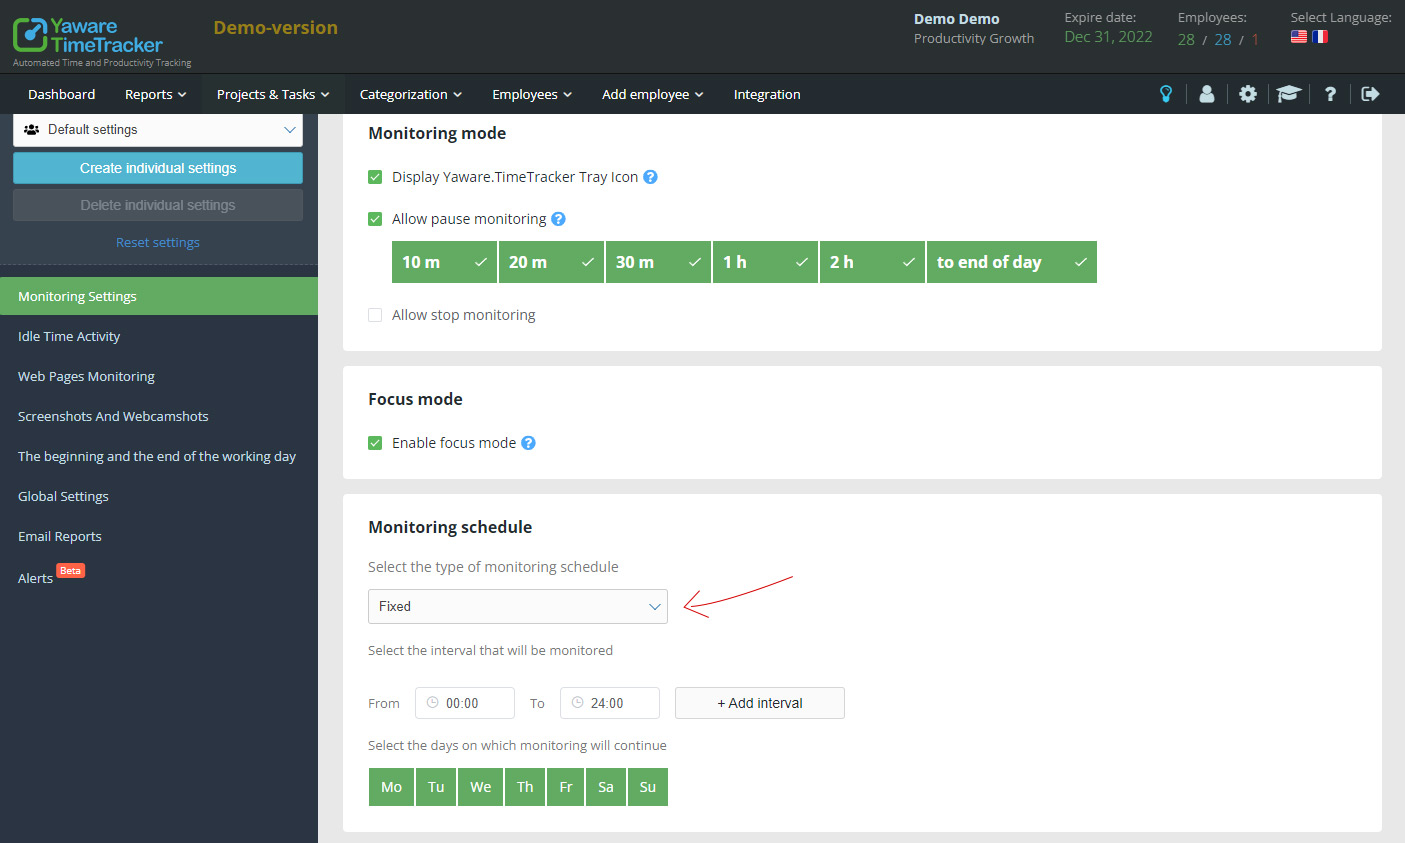Toggle the to end of day option
Viewport: 1405px width, 843px height.
click(x=1012, y=262)
